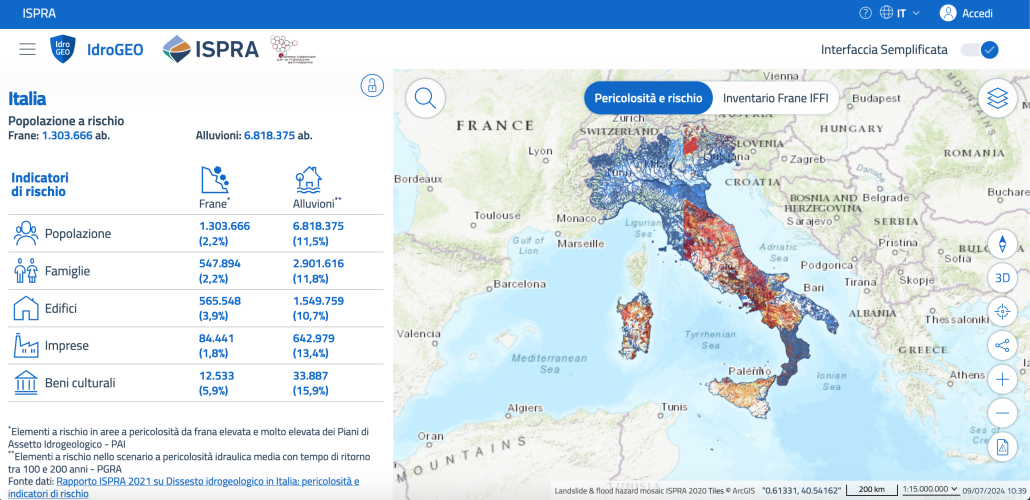This screenshot has height=500, width=1030.
Task: Zoom out on the map
Action: point(1002,413)
